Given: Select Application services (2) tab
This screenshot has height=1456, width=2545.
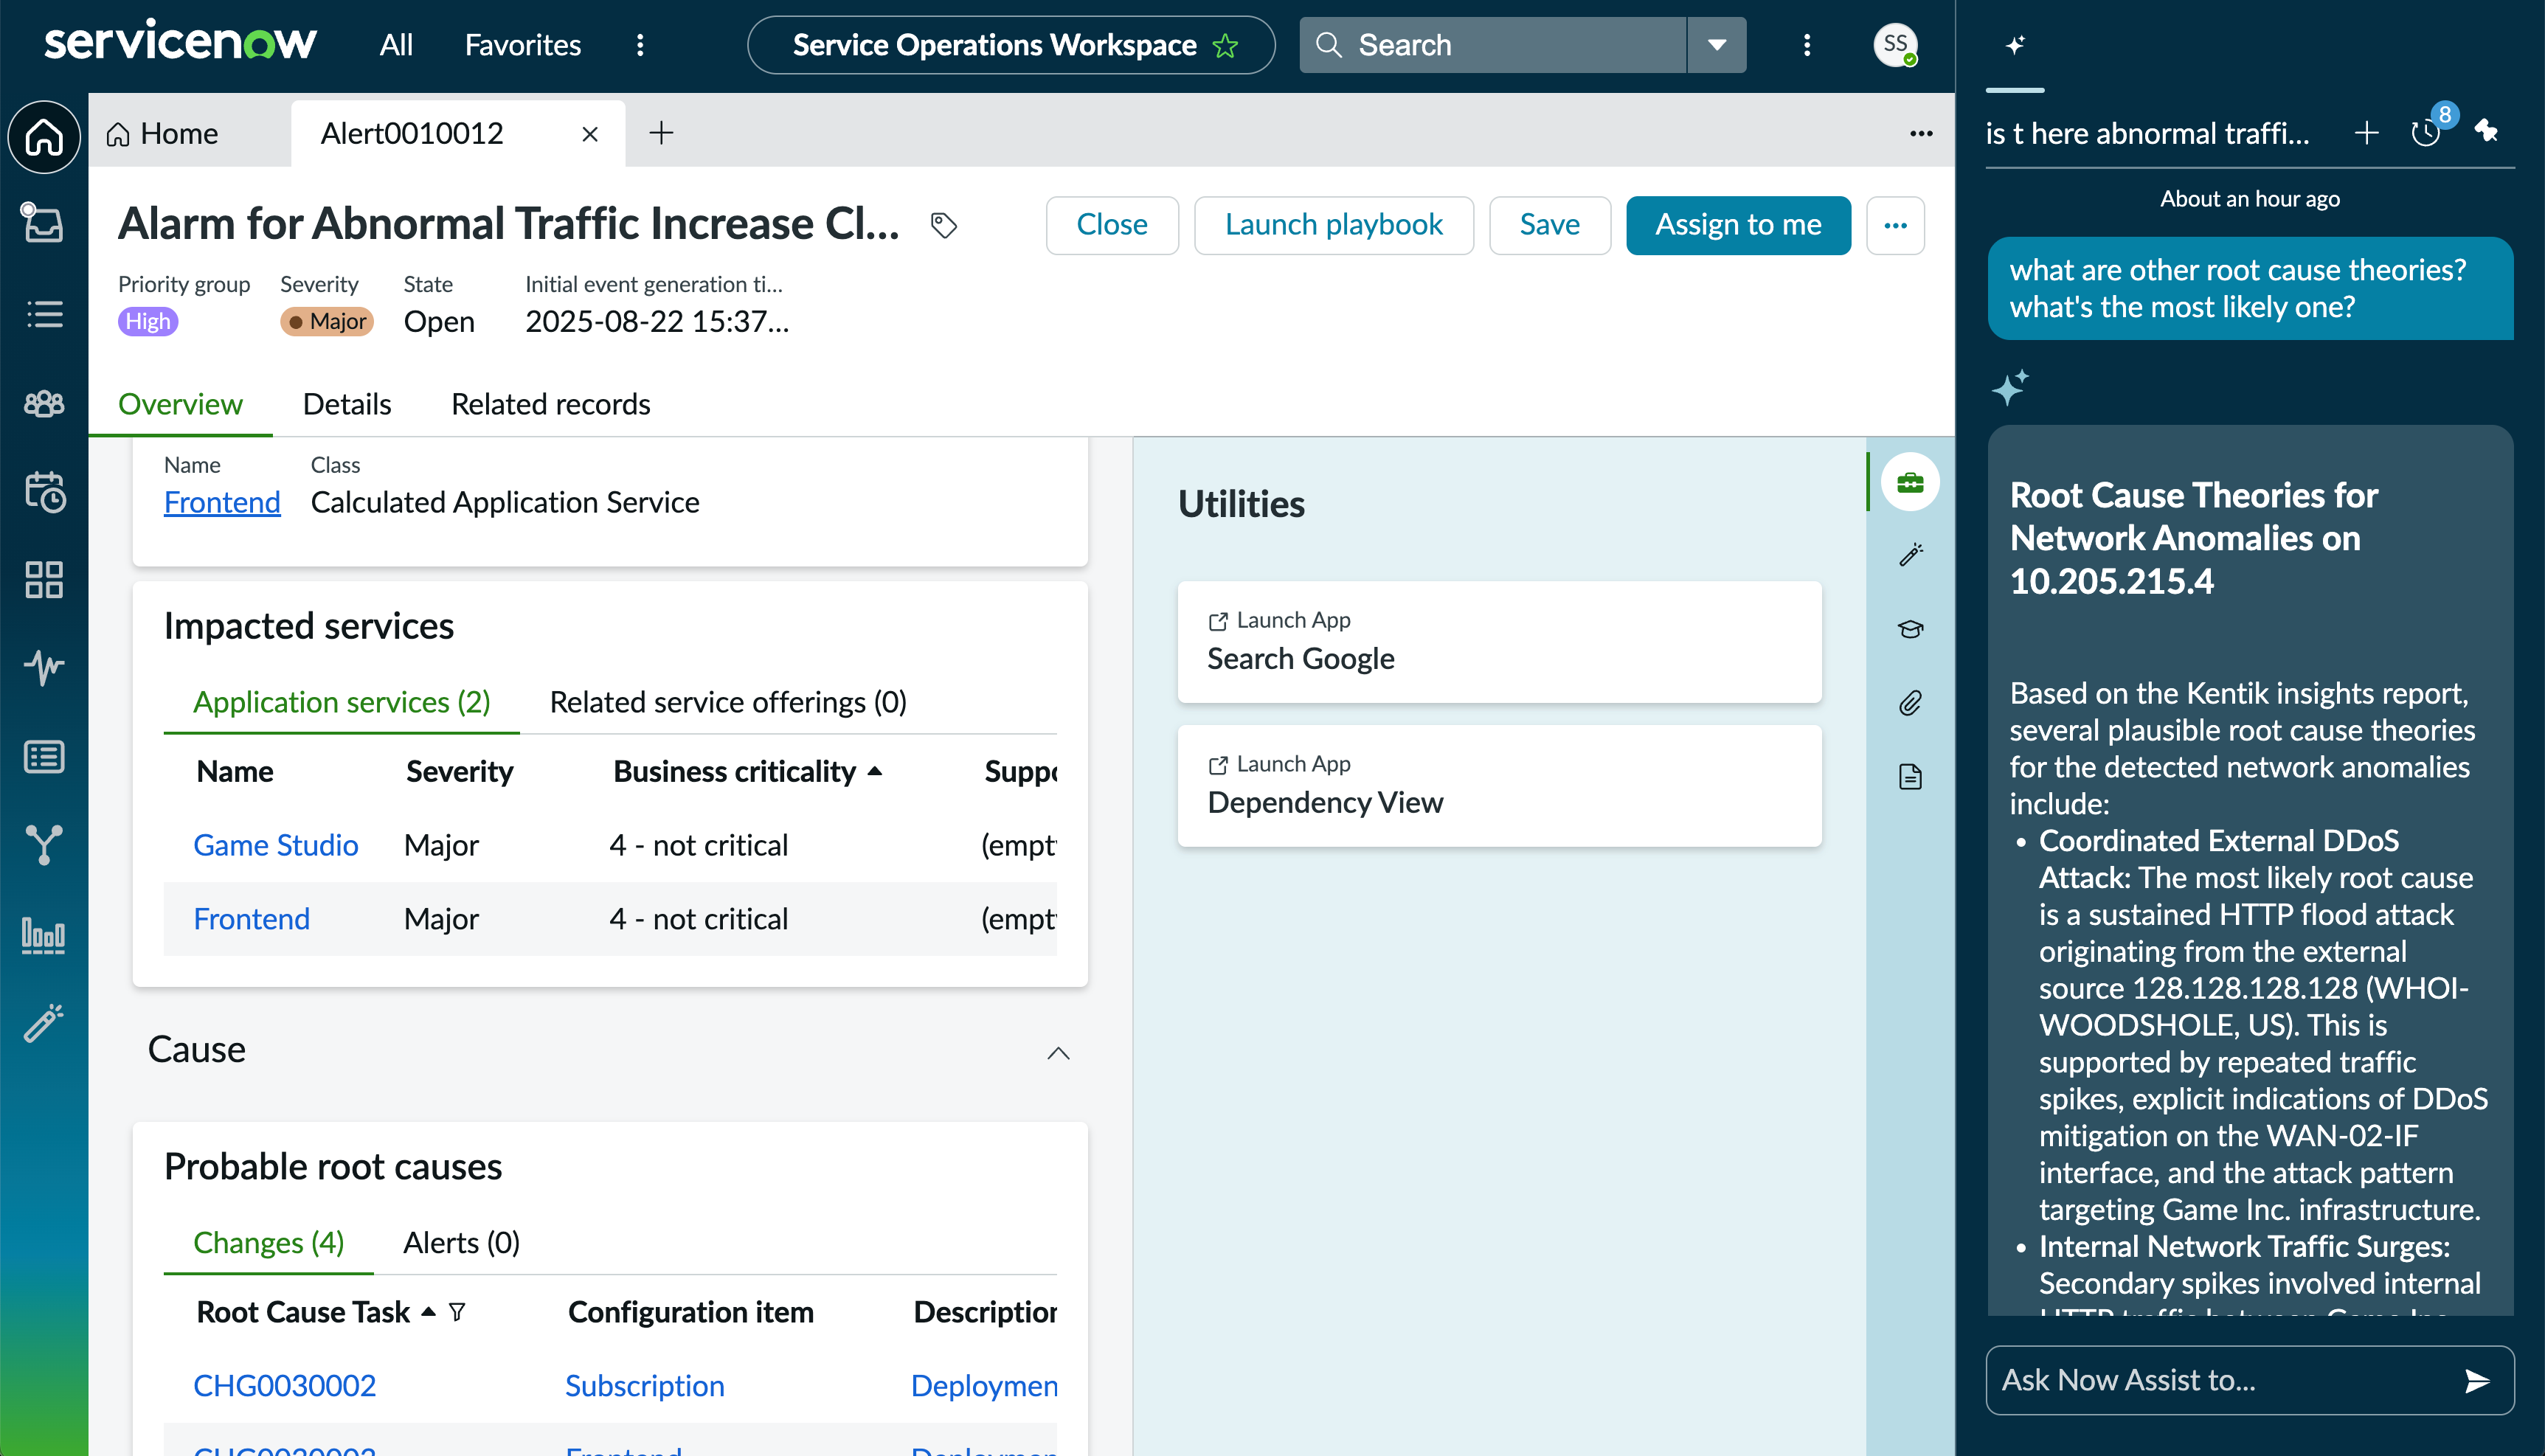Looking at the screenshot, I should (342, 702).
